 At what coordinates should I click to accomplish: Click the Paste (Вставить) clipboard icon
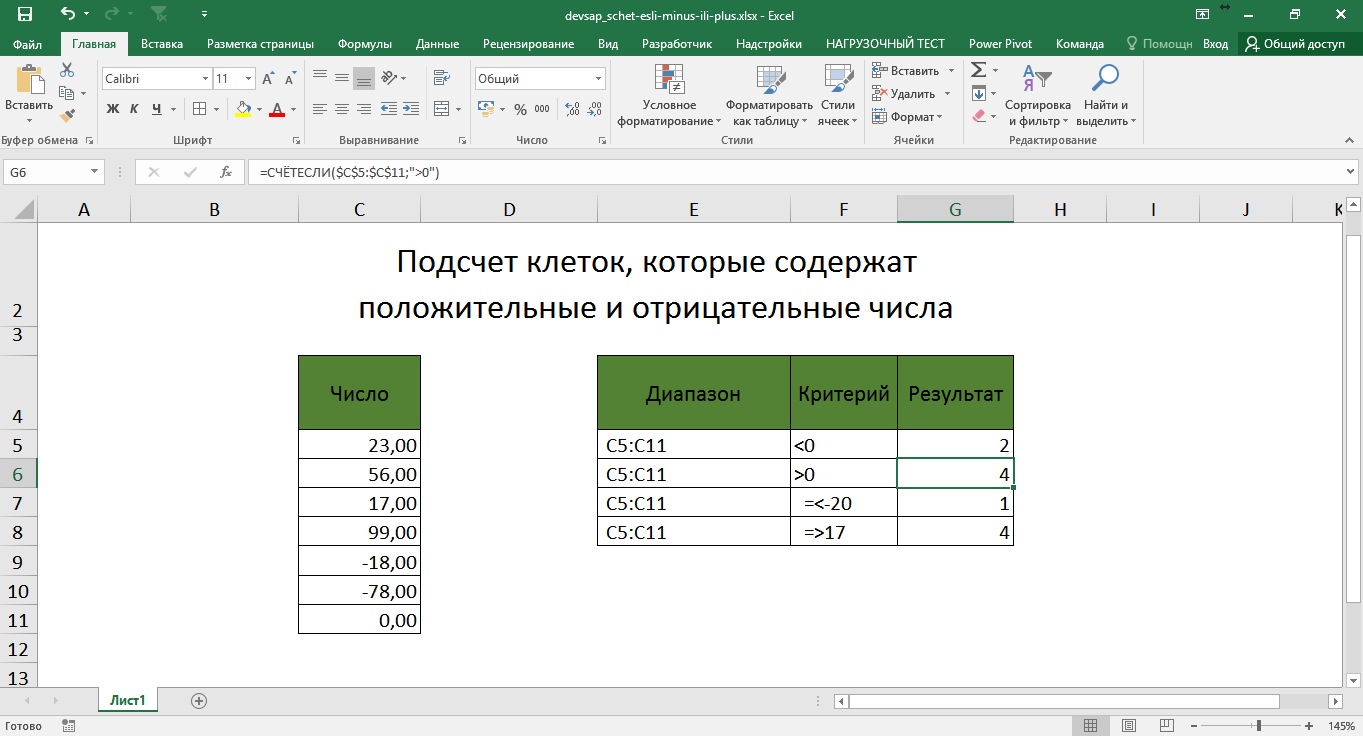pos(29,80)
